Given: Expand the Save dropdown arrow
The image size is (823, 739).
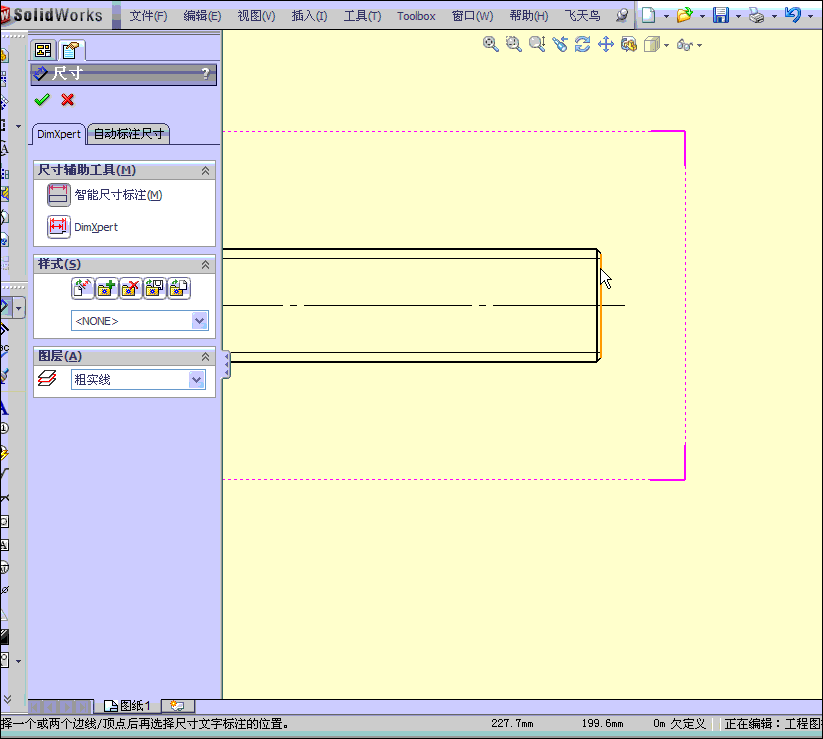Looking at the screenshot, I should (x=738, y=16).
